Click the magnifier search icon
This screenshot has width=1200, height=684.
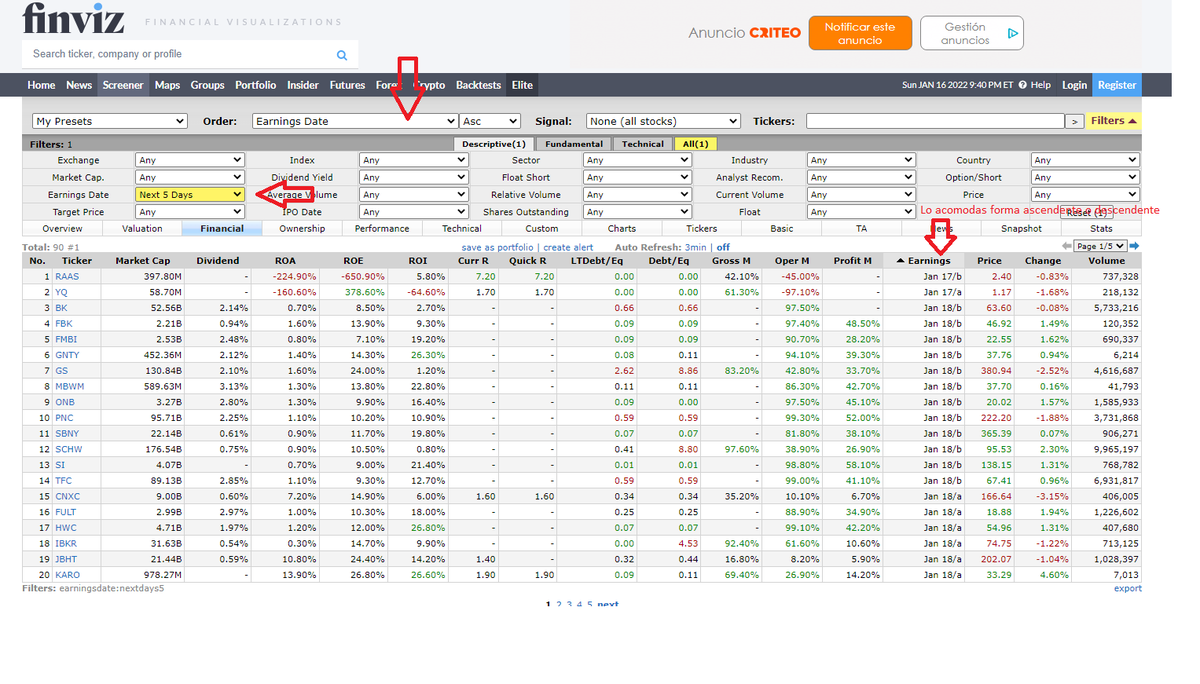[342, 55]
